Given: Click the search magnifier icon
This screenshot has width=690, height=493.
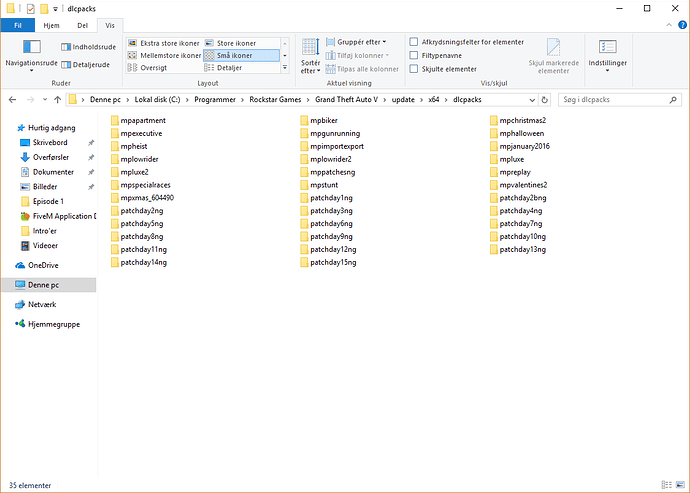Looking at the screenshot, I should pos(673,99).
